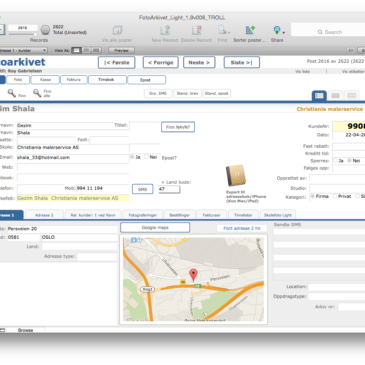Click the Sorter poster icon
This screenshot has width=365, height=365.
tap(250, 30)
